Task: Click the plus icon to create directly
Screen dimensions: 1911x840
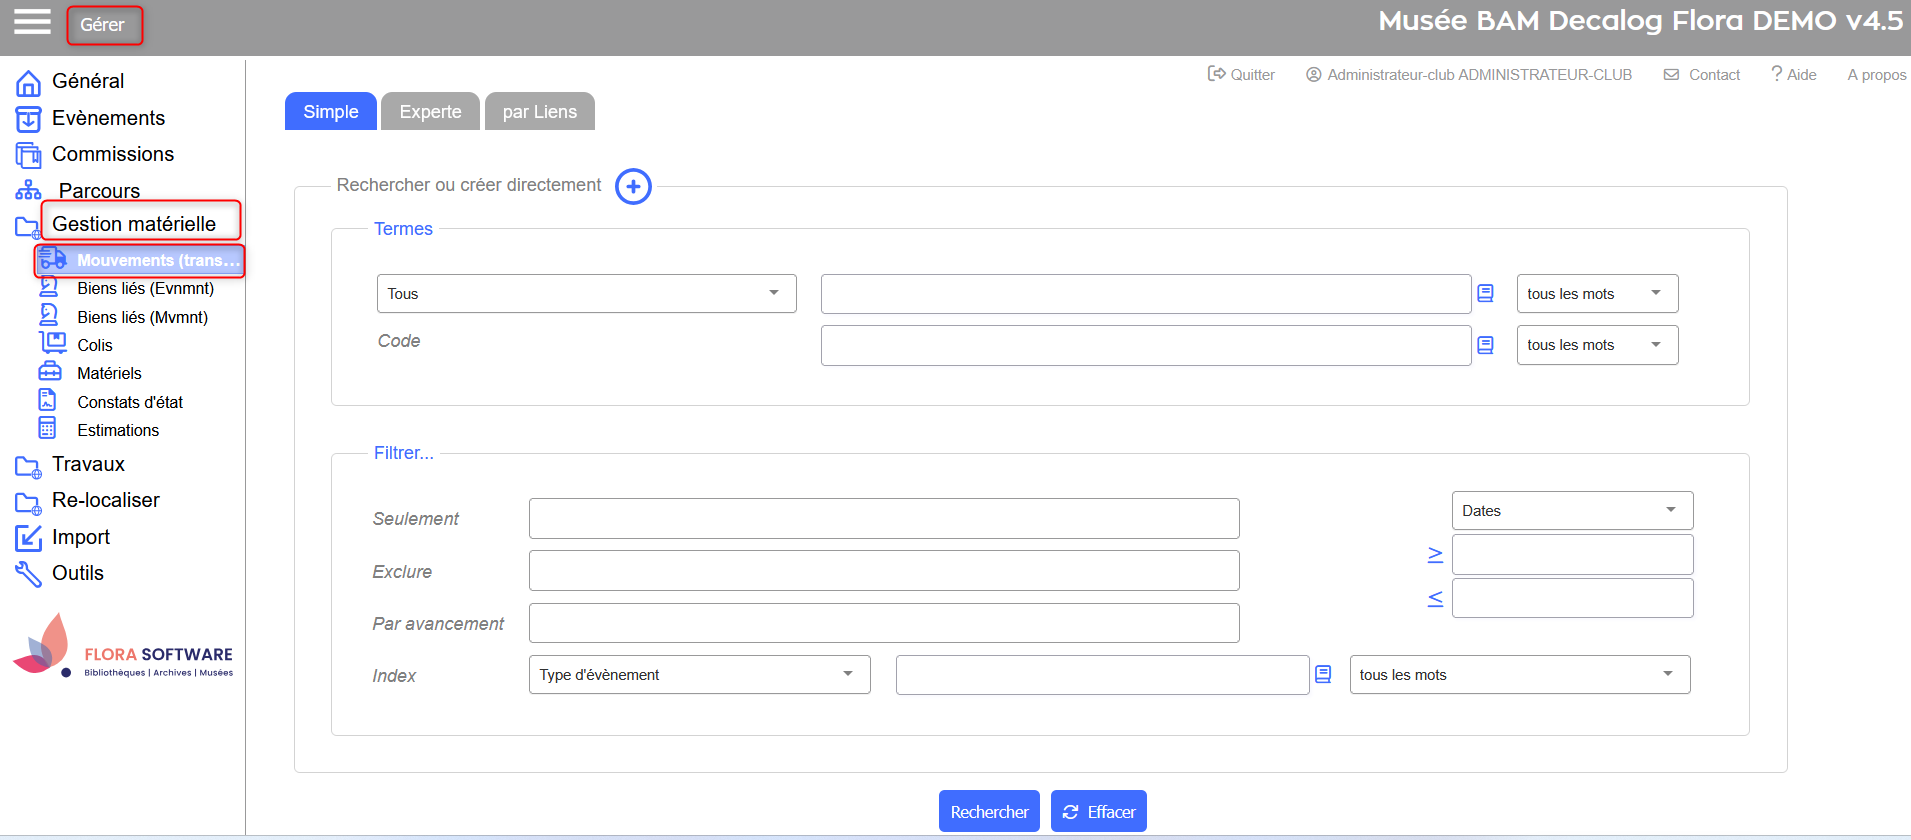Action: click(633, 186)
